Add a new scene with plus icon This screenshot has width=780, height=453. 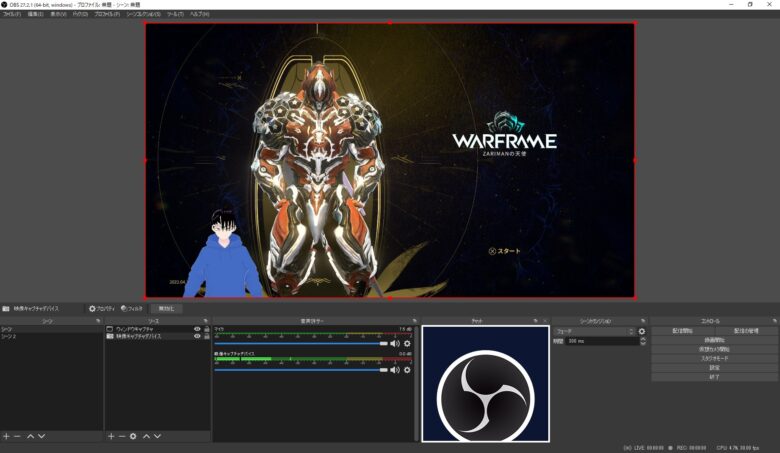click(6, 436)
